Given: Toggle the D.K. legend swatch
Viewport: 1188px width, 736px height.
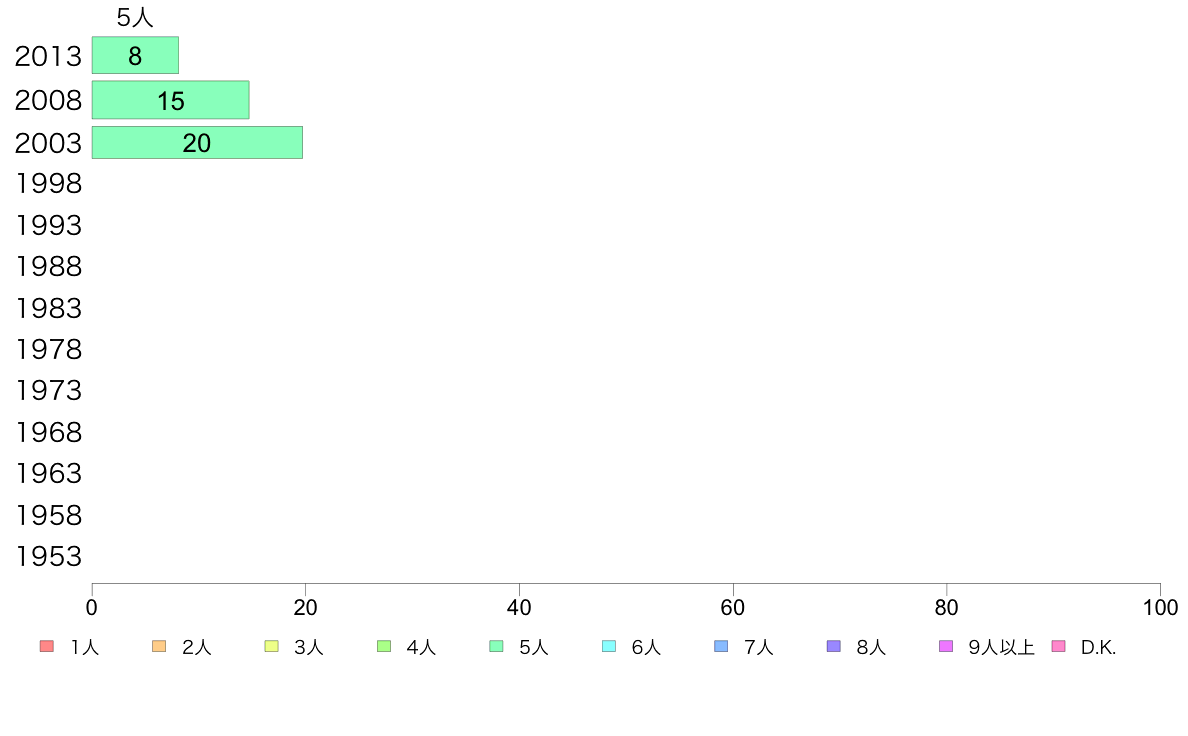Looking at the screenshot, I should click(x=1059, y=647).
